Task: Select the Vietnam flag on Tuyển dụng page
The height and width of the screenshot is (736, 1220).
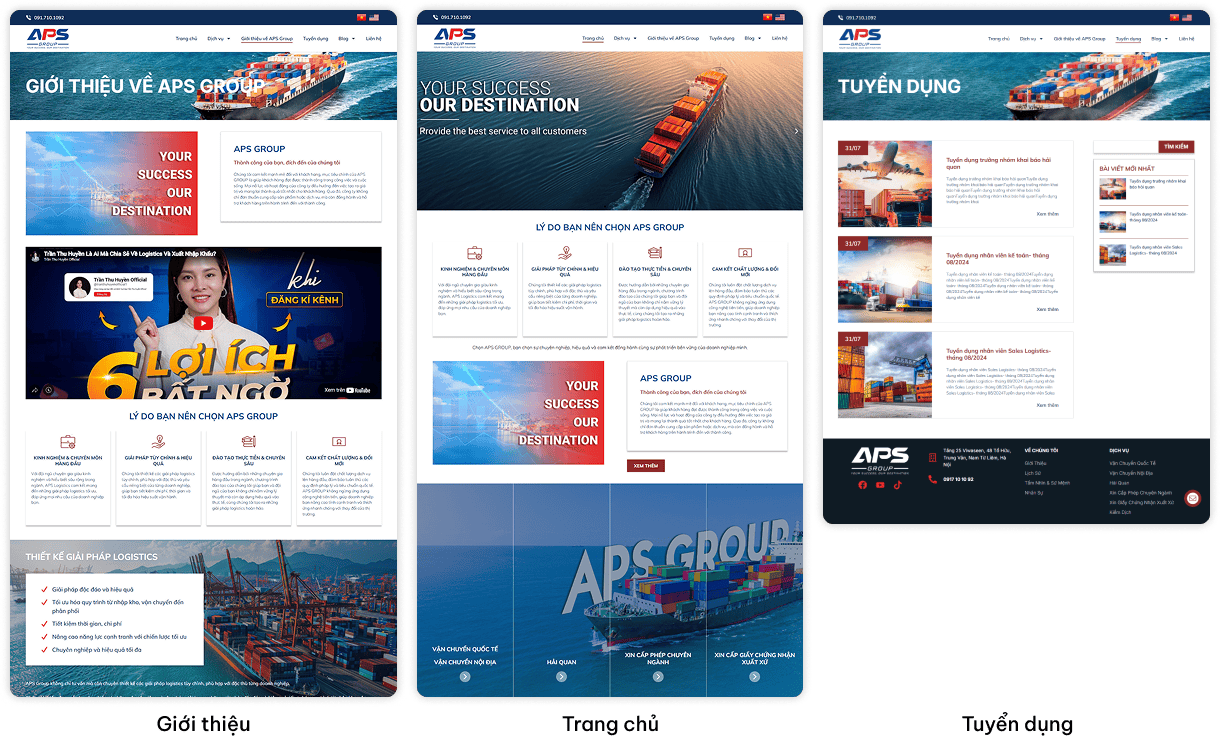Action: [x=1176, y=17]
